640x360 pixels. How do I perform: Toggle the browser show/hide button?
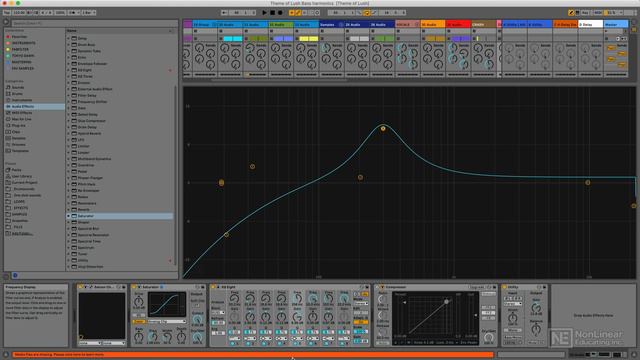[6, 23]
